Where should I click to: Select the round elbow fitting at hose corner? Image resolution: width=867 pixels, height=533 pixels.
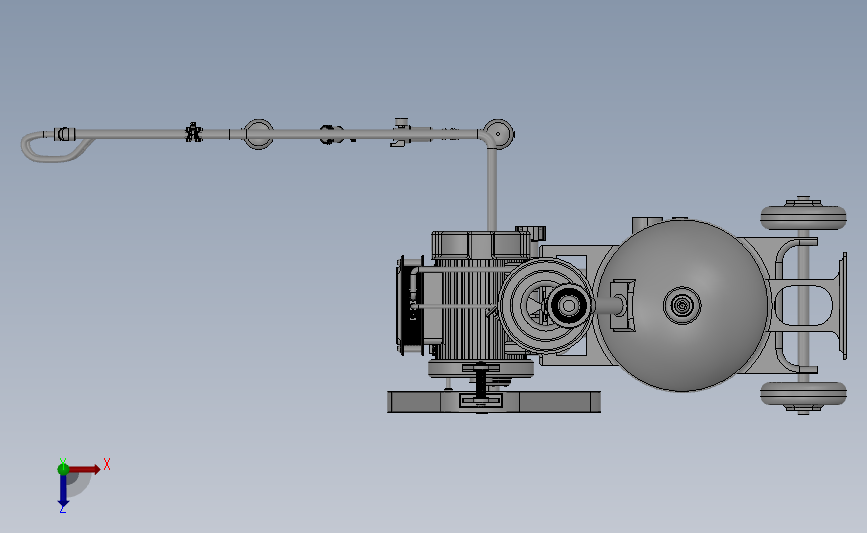click(x=498, y=134)
